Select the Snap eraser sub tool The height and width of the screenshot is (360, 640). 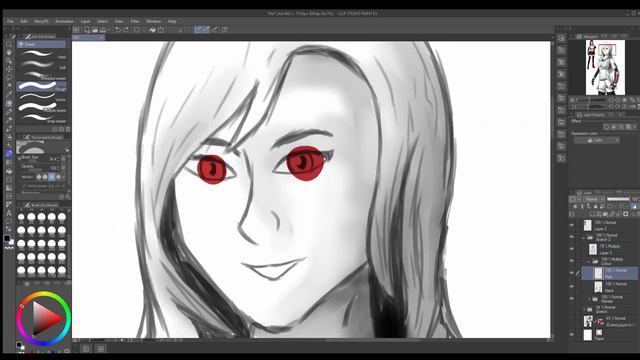(41, 118)
